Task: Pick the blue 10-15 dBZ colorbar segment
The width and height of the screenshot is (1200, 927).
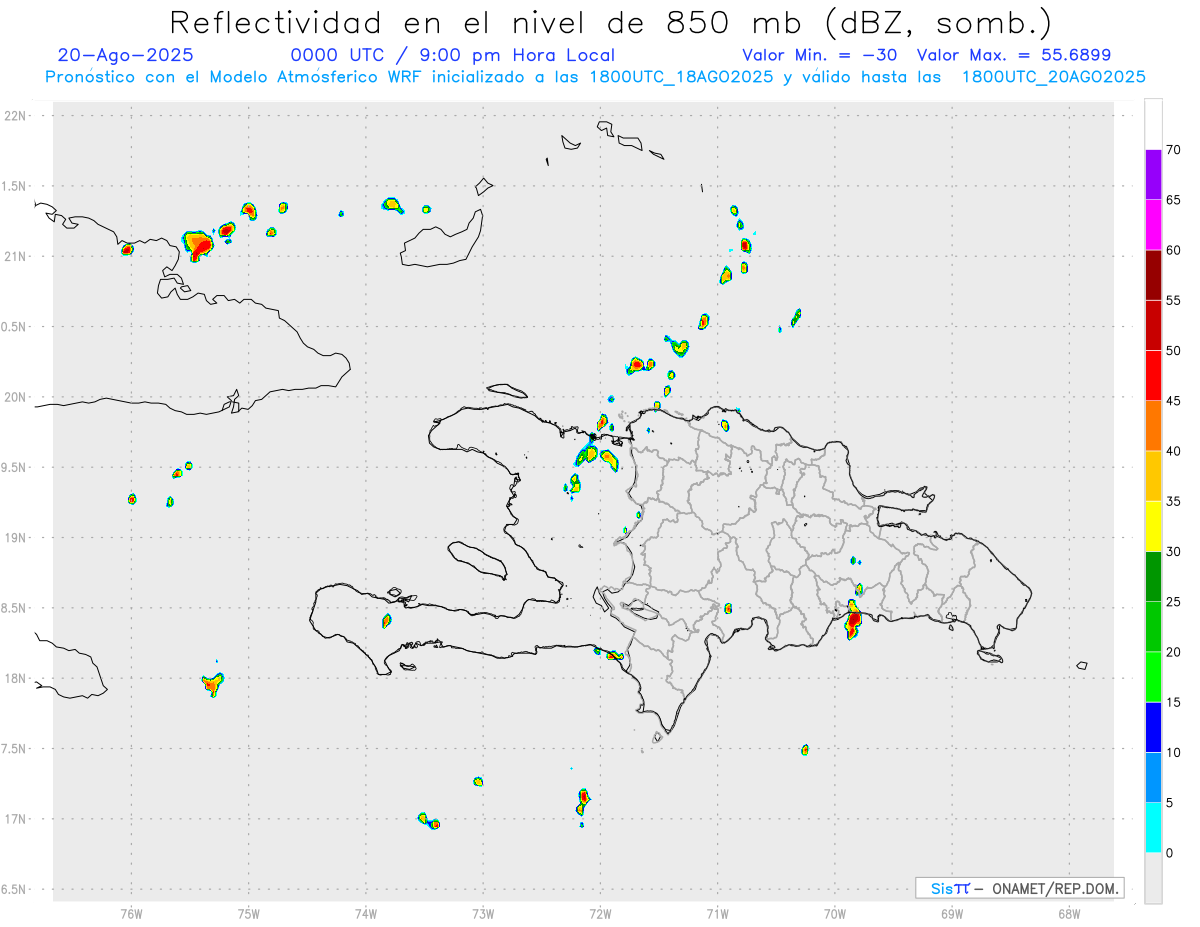Action: [x=1153, y=727]
